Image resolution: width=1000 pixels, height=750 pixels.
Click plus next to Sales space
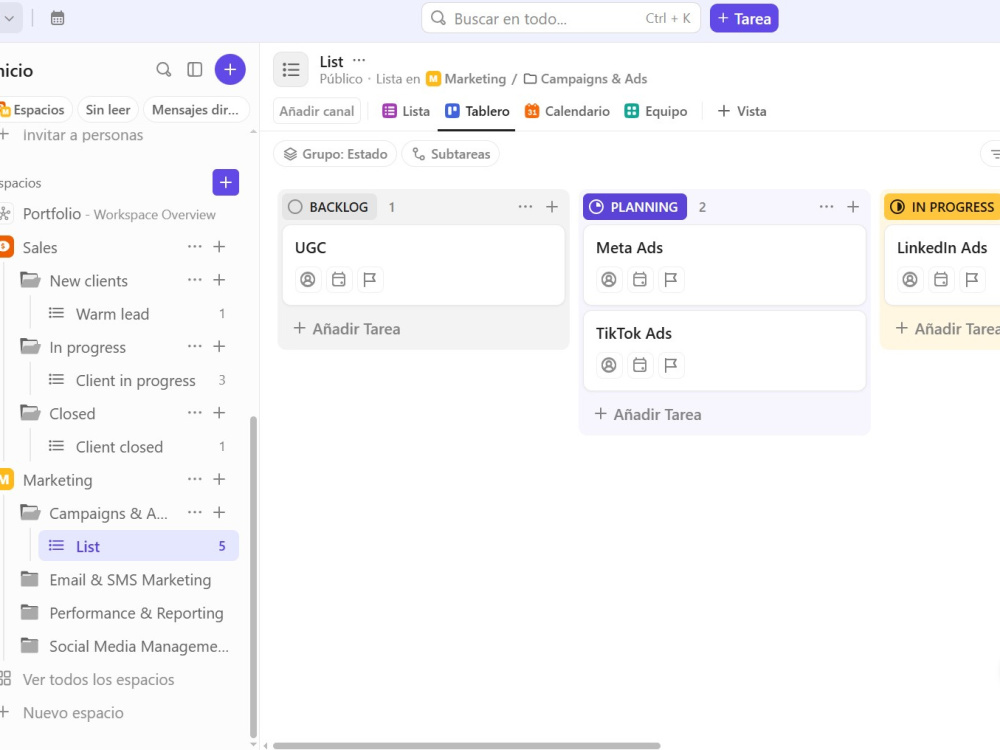coord(219,247)
